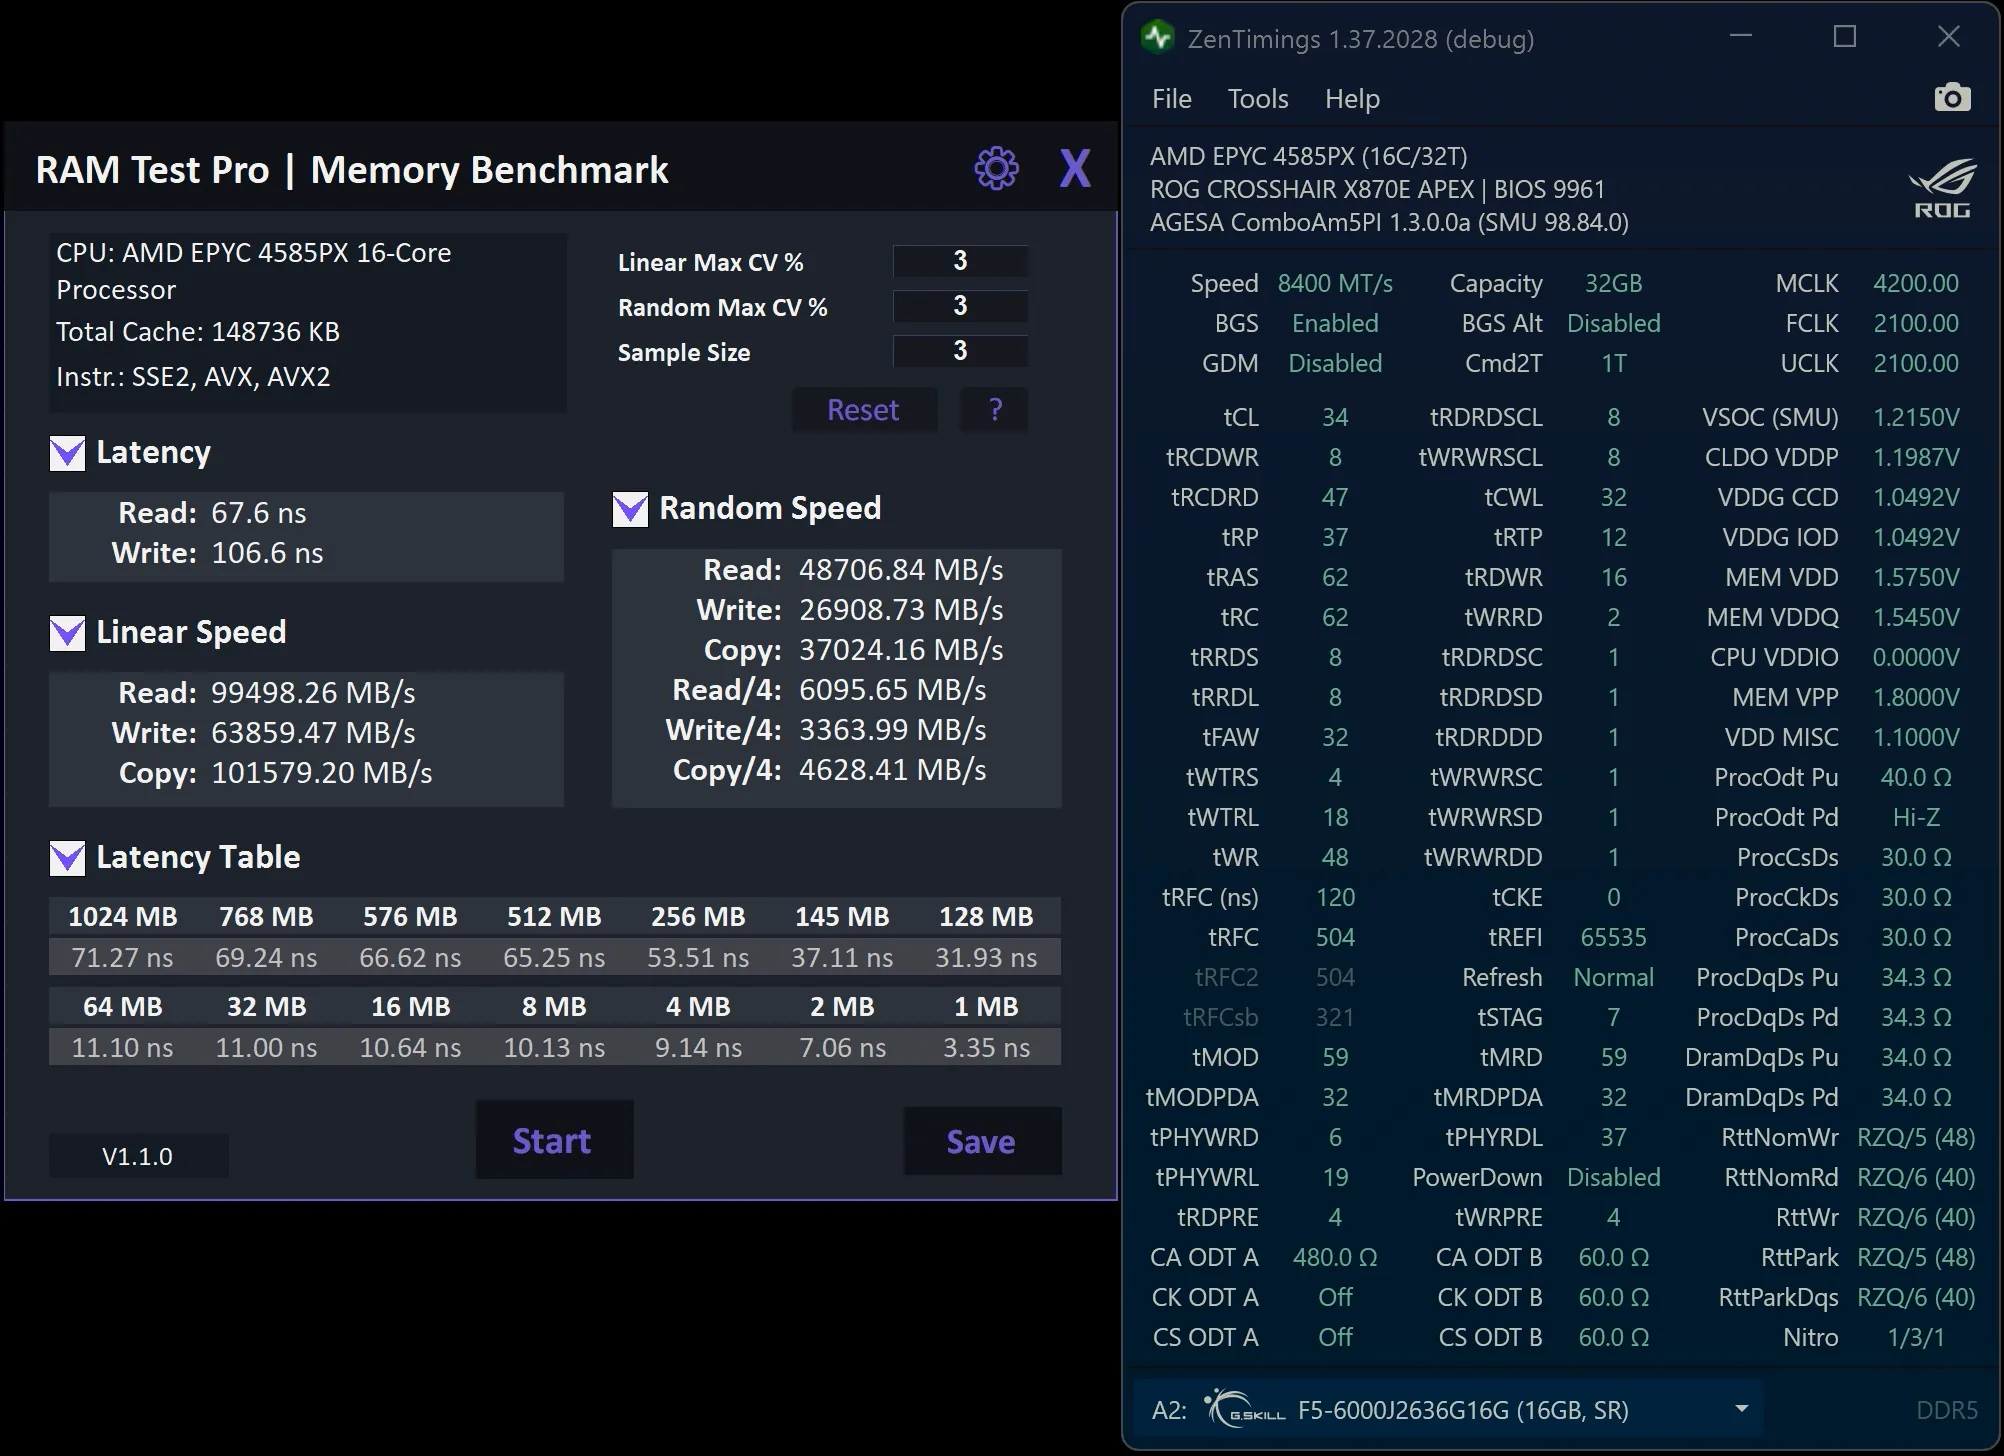Open the Tools menu
Viewport: 2004px width, 1456px height.
coord(1258,99)
